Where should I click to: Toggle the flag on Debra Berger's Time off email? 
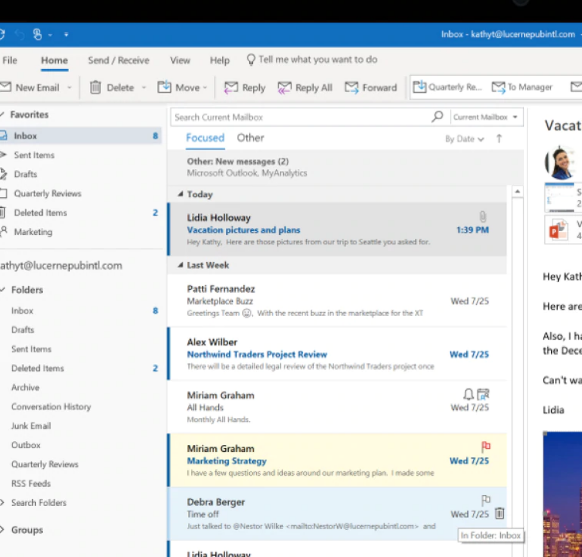tap(485, 500)
